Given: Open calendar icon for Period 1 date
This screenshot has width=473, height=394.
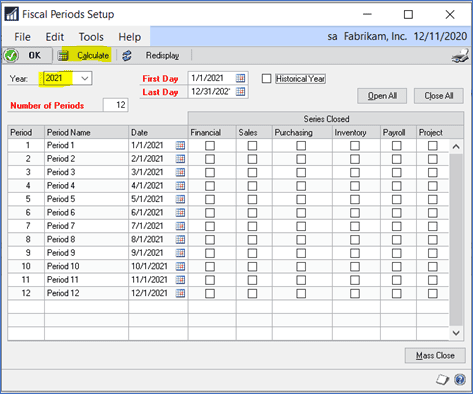Looking at the screenshot, I should pos(180,145).
